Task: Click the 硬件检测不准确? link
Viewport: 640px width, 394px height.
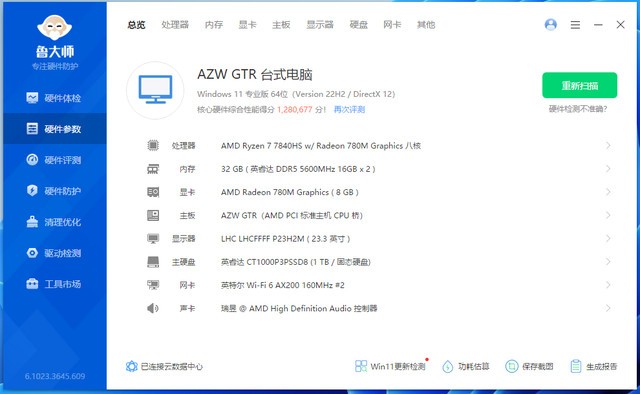Action: (x=578, y=109)
